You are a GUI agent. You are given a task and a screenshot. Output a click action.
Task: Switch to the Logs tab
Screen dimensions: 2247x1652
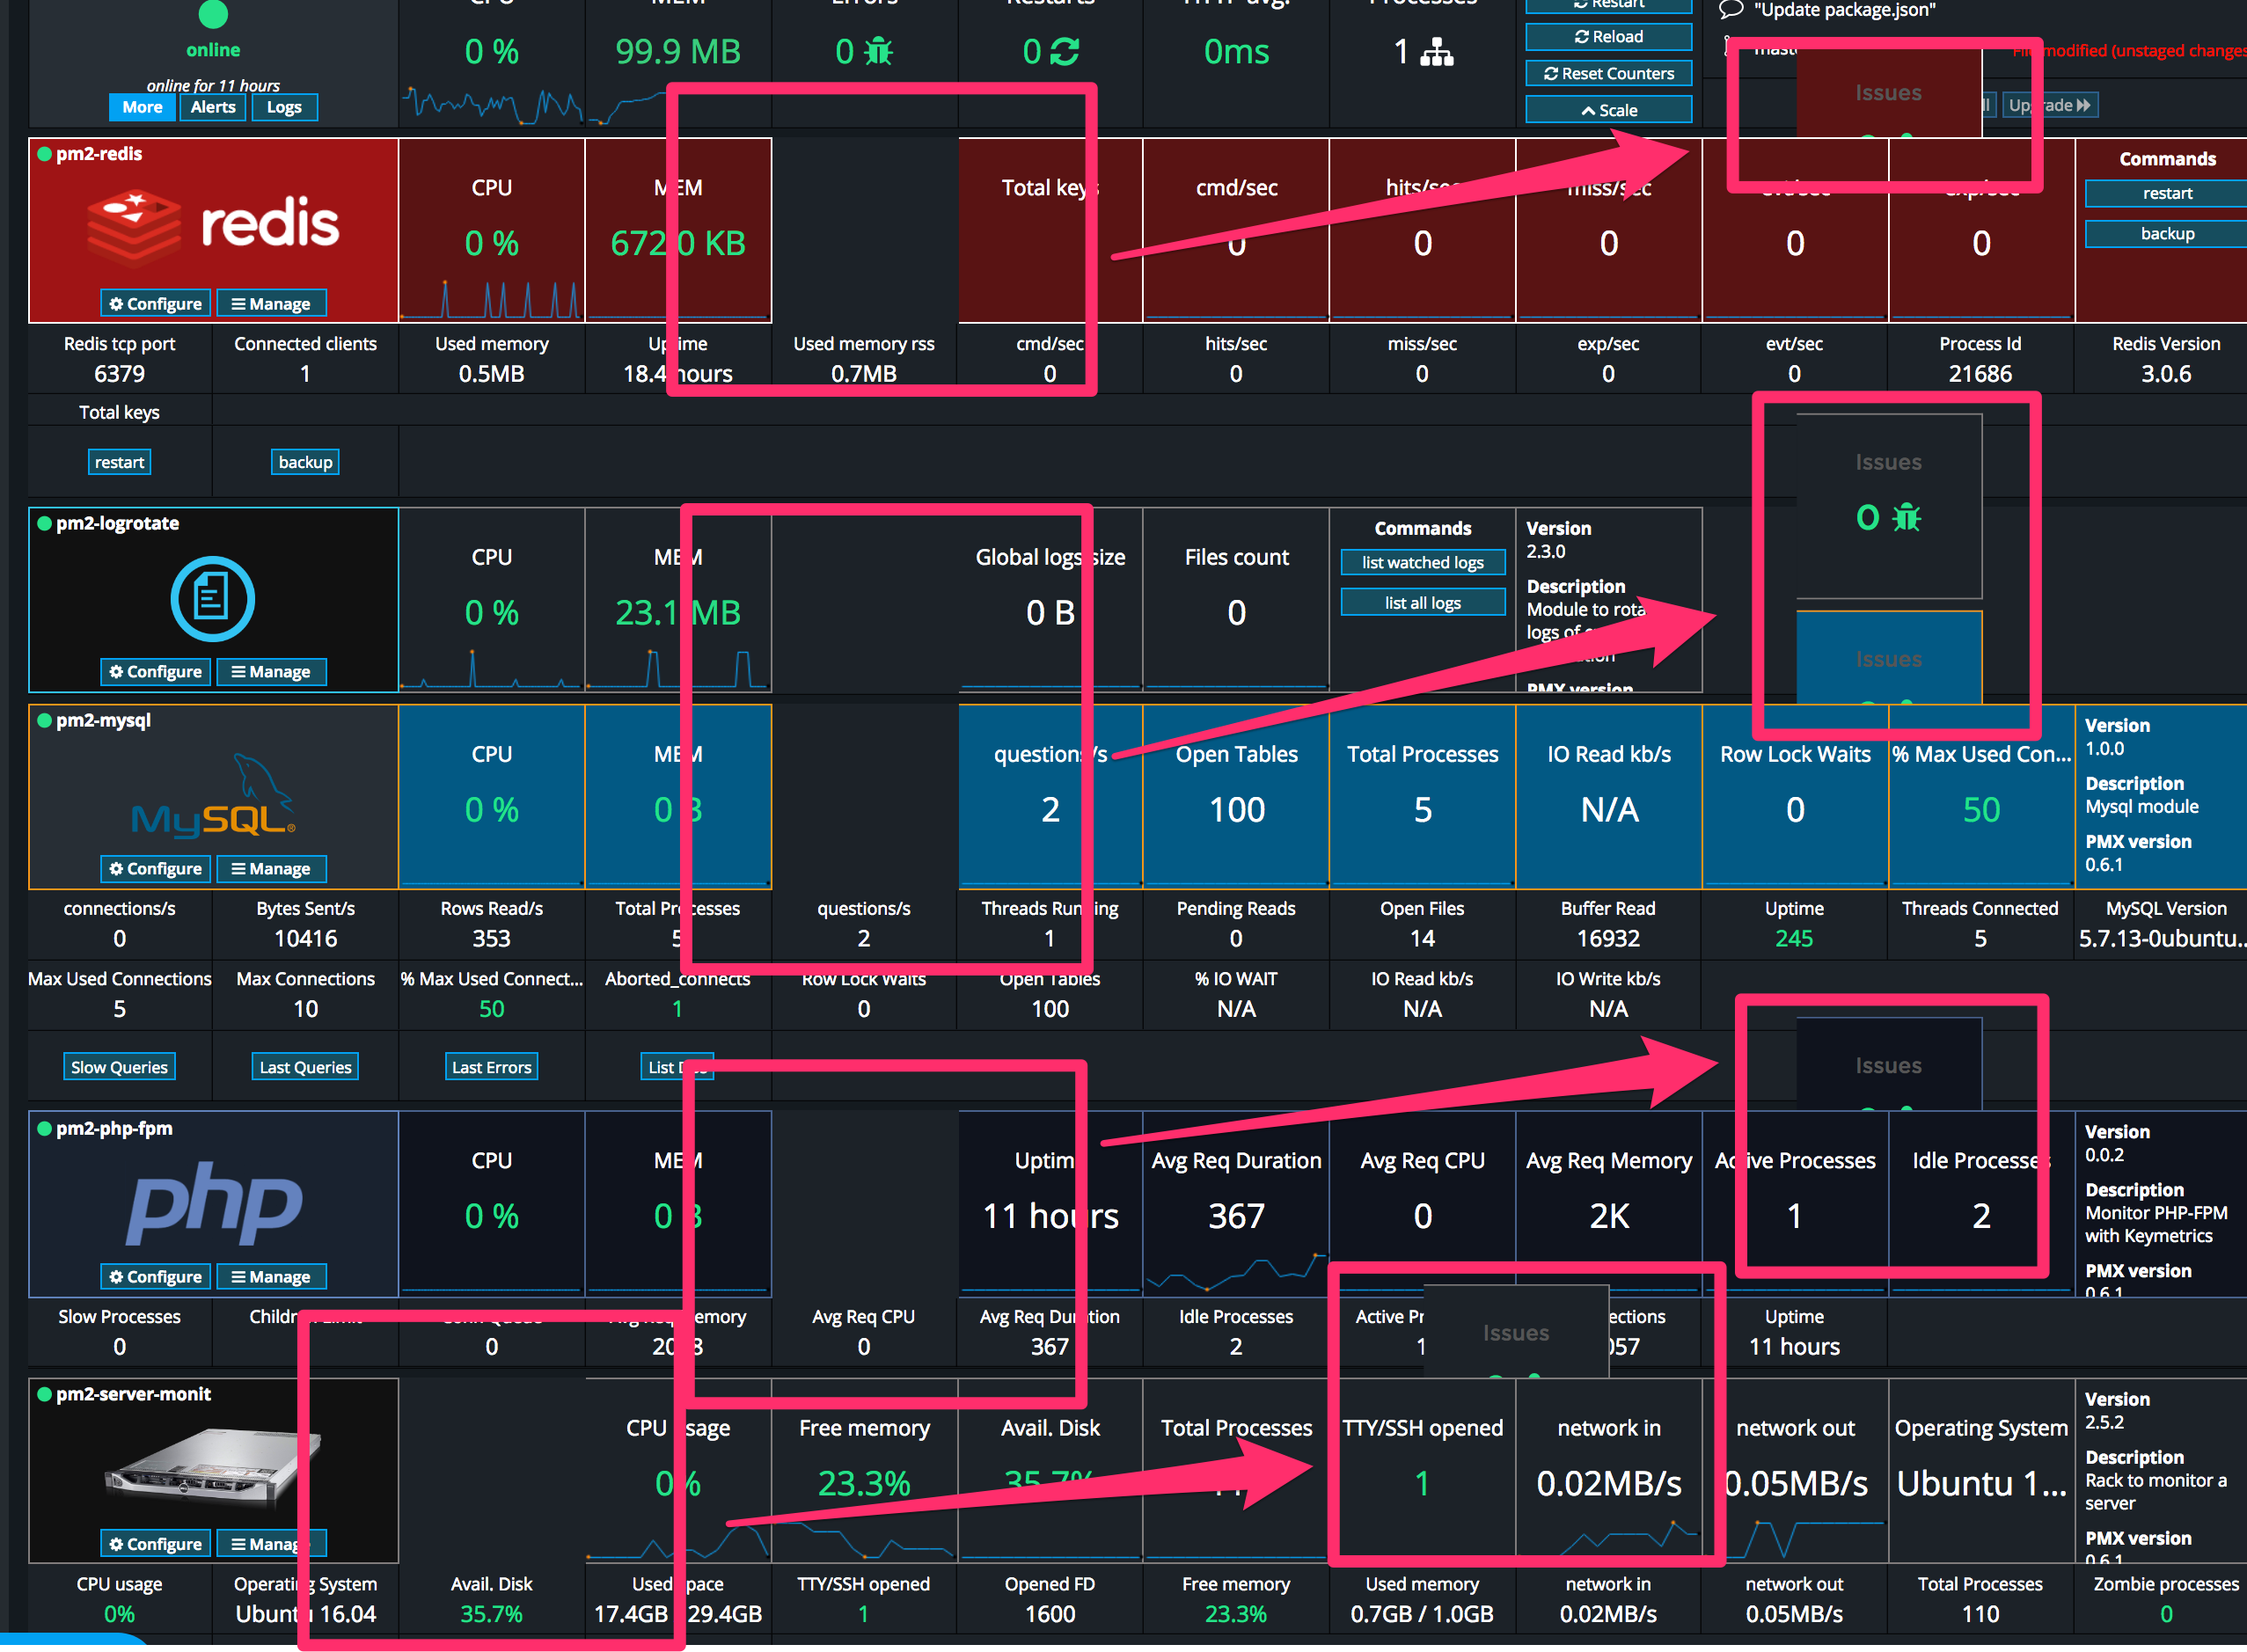[x=285, y=107]
